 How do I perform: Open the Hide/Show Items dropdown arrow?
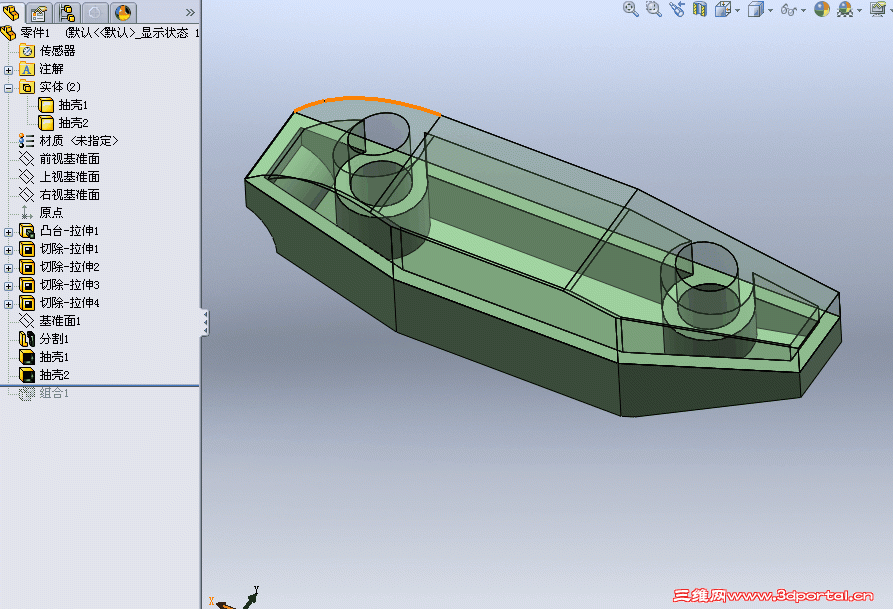tap(803, 11)
